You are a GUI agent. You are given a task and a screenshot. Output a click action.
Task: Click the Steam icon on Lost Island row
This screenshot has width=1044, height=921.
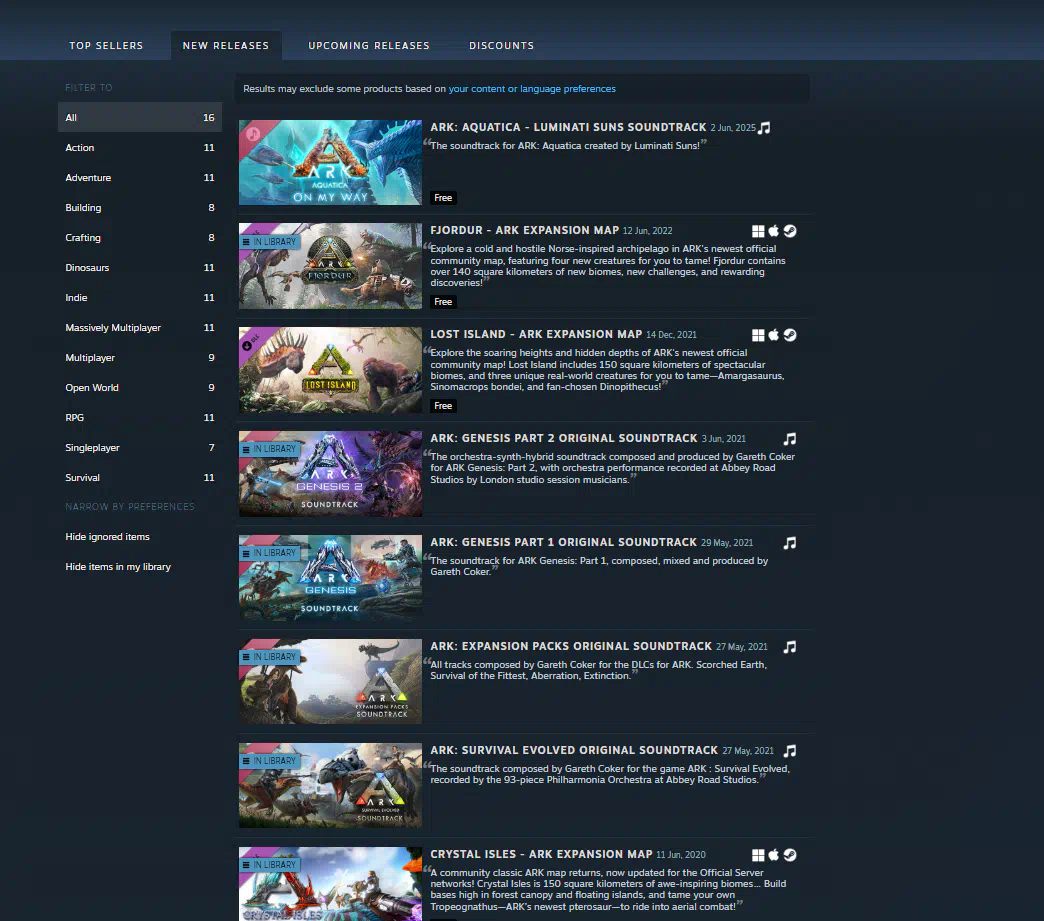tap(790, 335)
